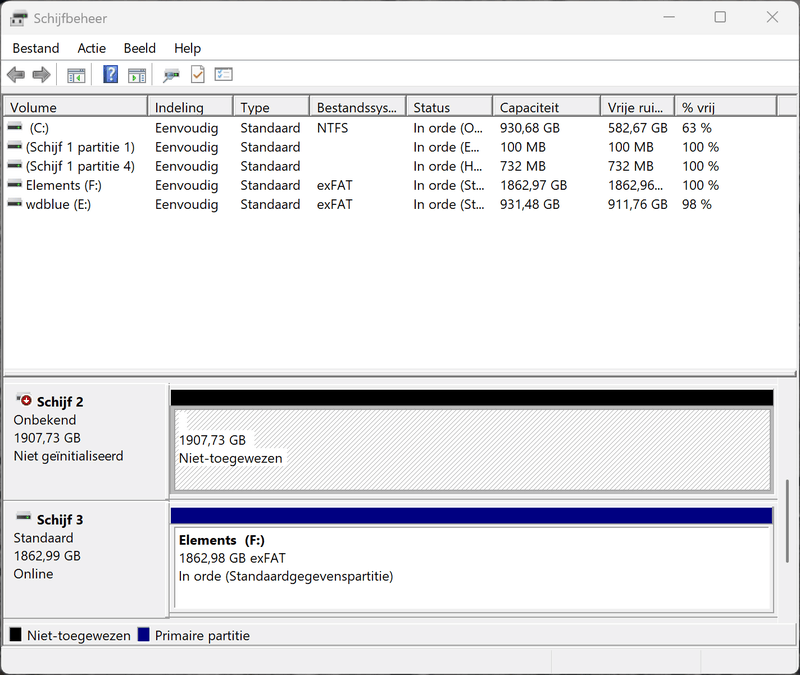Open Help via the question mark icon
Screen dimensions: 800x675
[111, 74]
